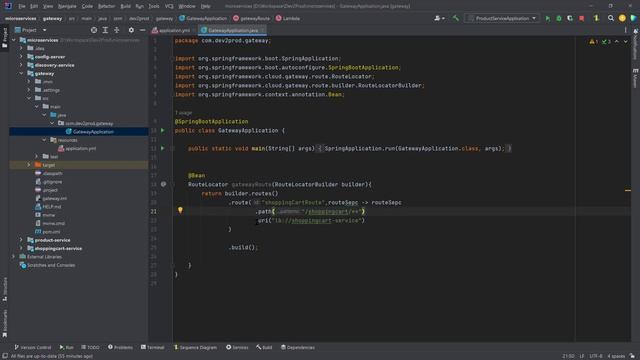
Task: Click the Expand All icon in Project panel
Action: [x=105, y=30]
